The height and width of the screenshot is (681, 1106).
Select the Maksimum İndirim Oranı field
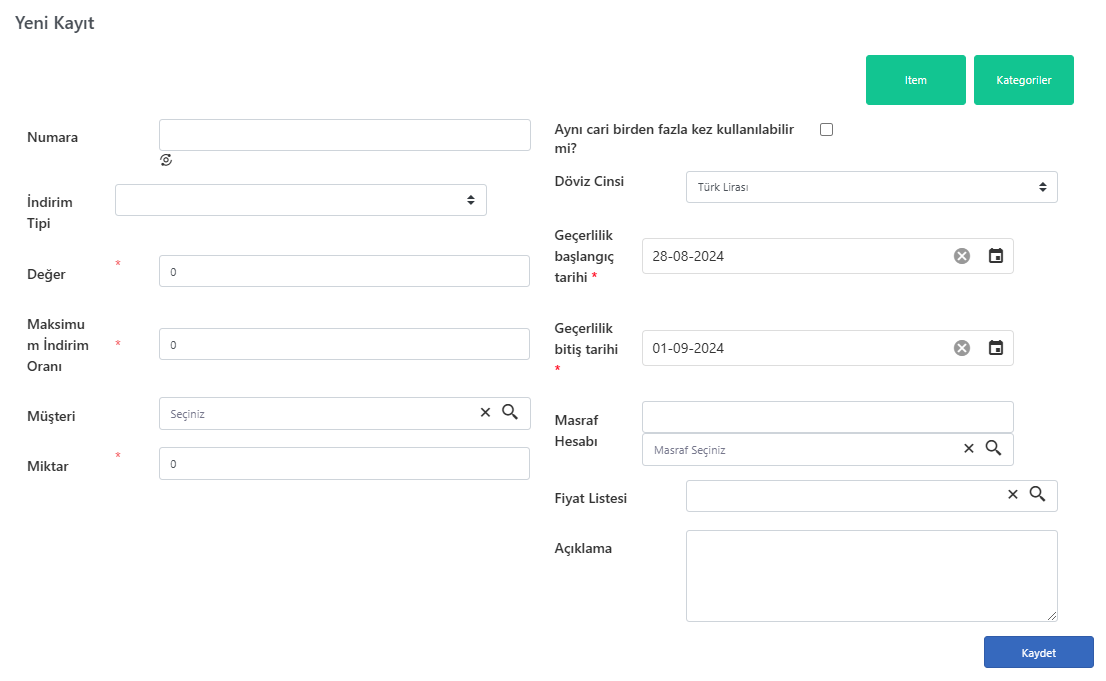tap(344, 344)
